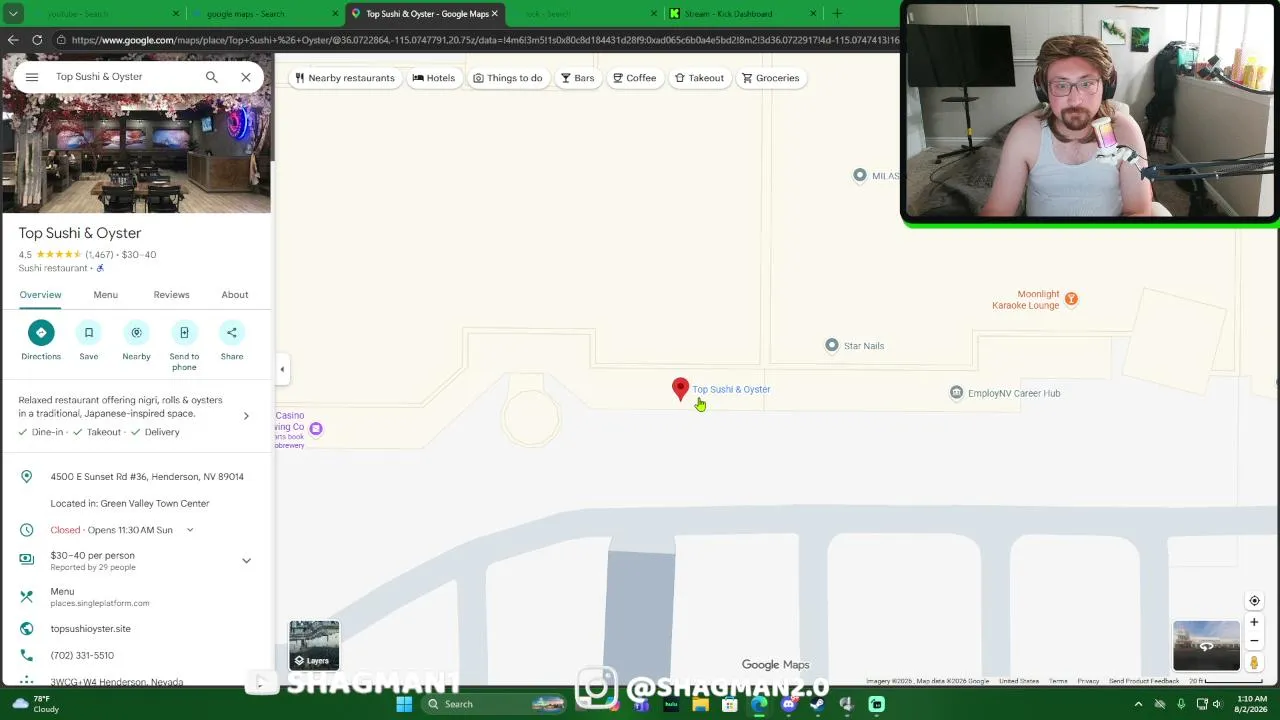This screenshot has height=720, width=1280.
Task: Click the Send to phone icon
Action: click(184, 333)
